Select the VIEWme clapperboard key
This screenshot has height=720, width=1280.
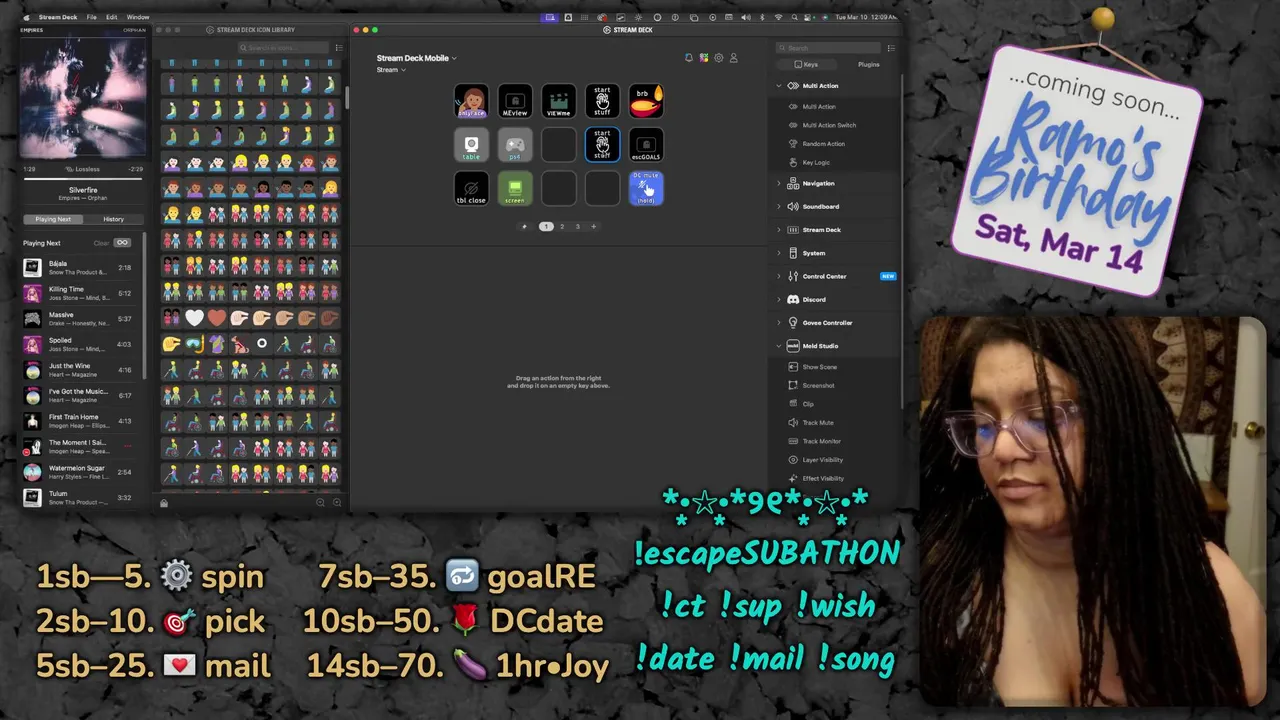click(558, 101)
